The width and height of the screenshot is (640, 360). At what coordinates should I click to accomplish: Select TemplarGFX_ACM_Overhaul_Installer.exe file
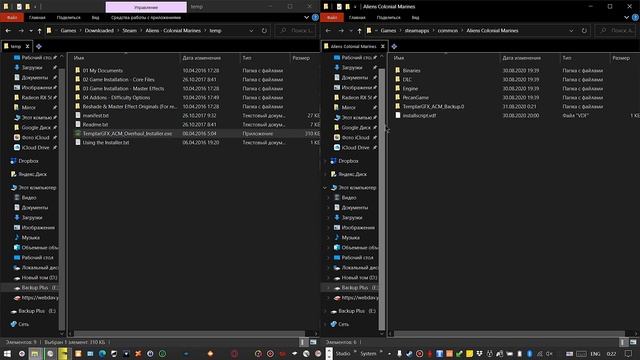click(127, 133)
